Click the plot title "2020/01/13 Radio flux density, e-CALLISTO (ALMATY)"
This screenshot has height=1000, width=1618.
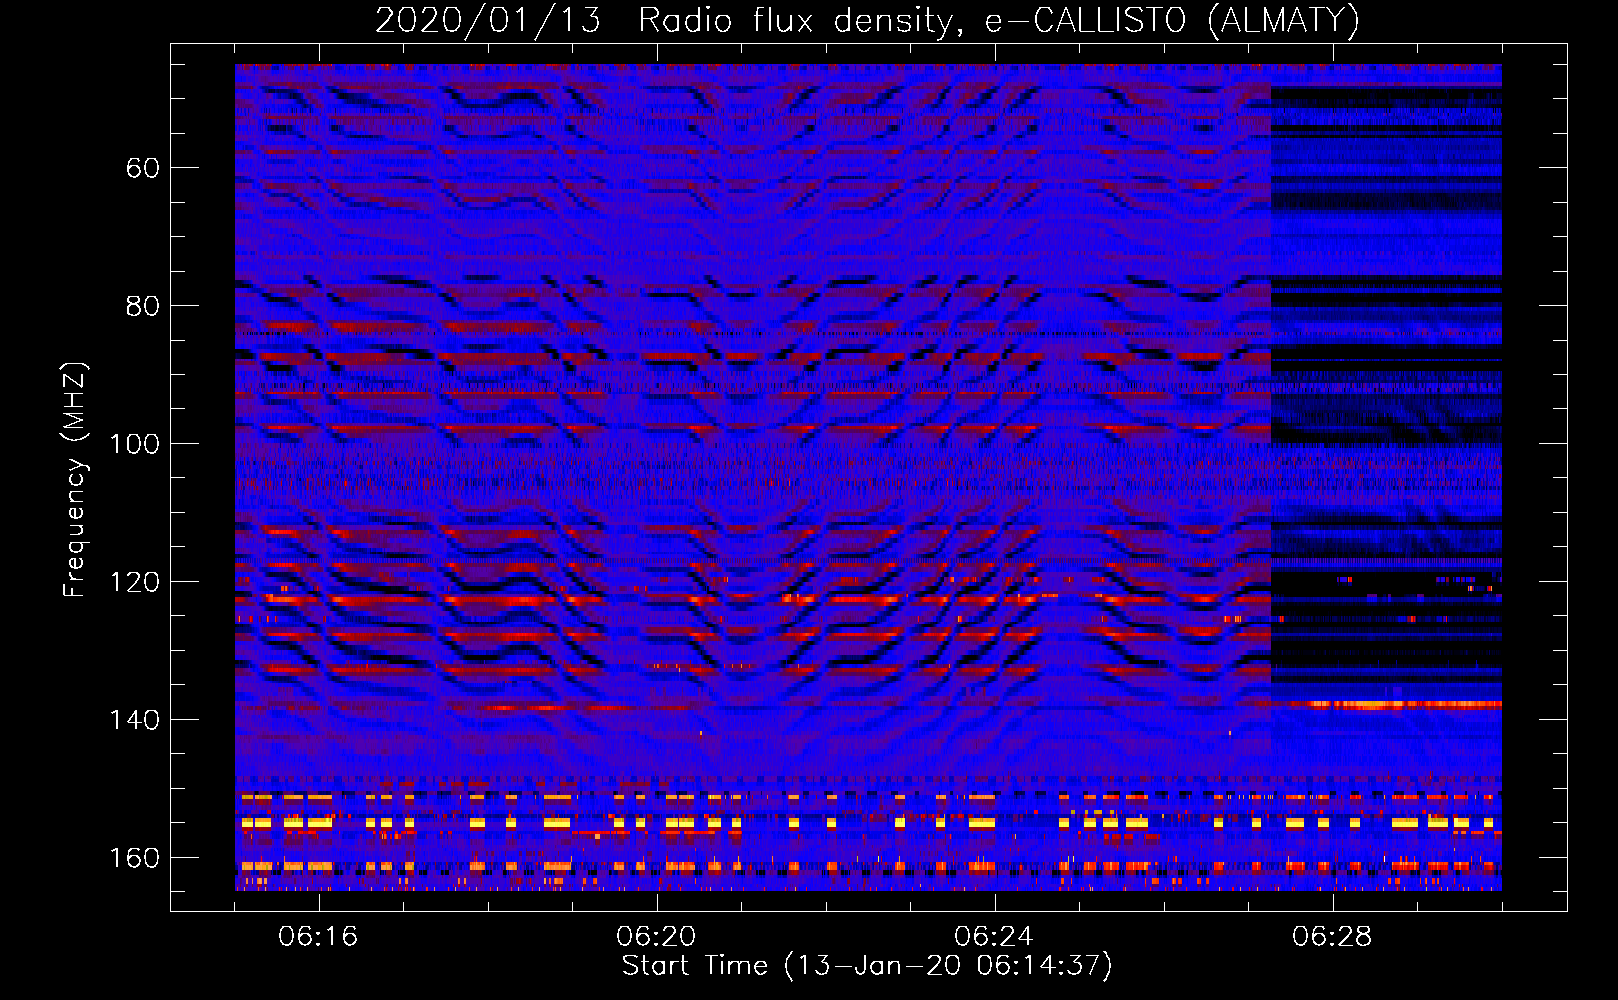[x=867, y=20]
